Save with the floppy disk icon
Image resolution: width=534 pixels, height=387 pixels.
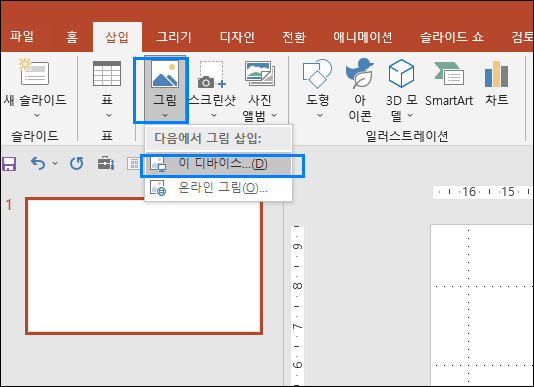click(9, 164)
